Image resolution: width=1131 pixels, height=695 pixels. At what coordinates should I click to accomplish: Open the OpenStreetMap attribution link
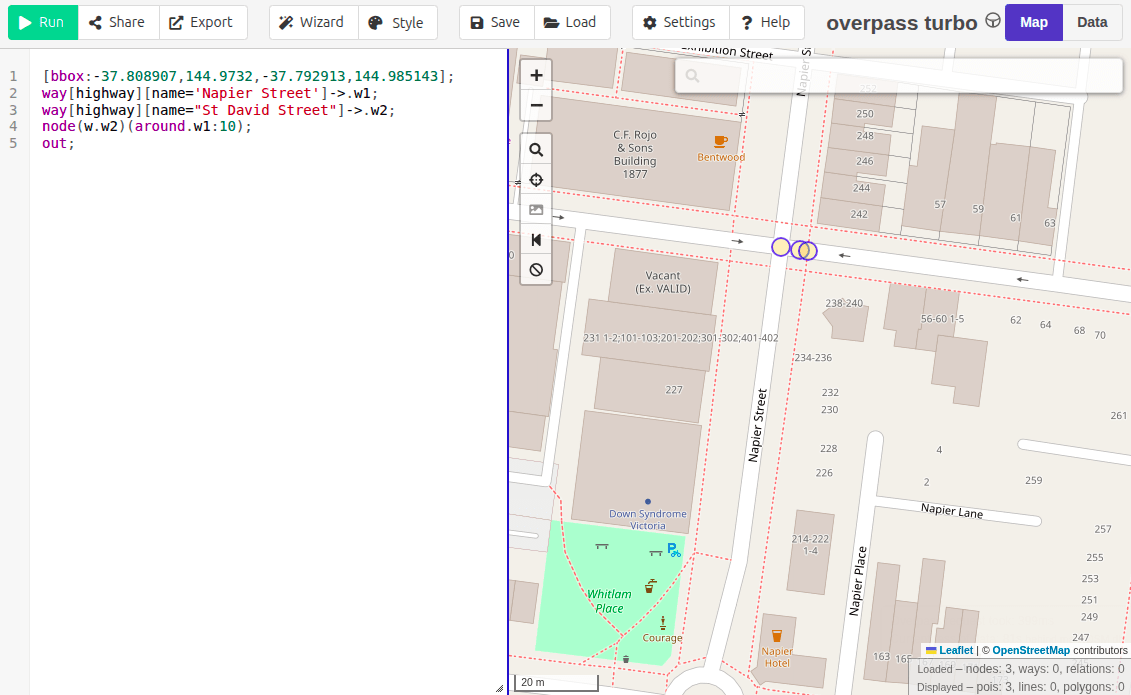point(1031,650)
